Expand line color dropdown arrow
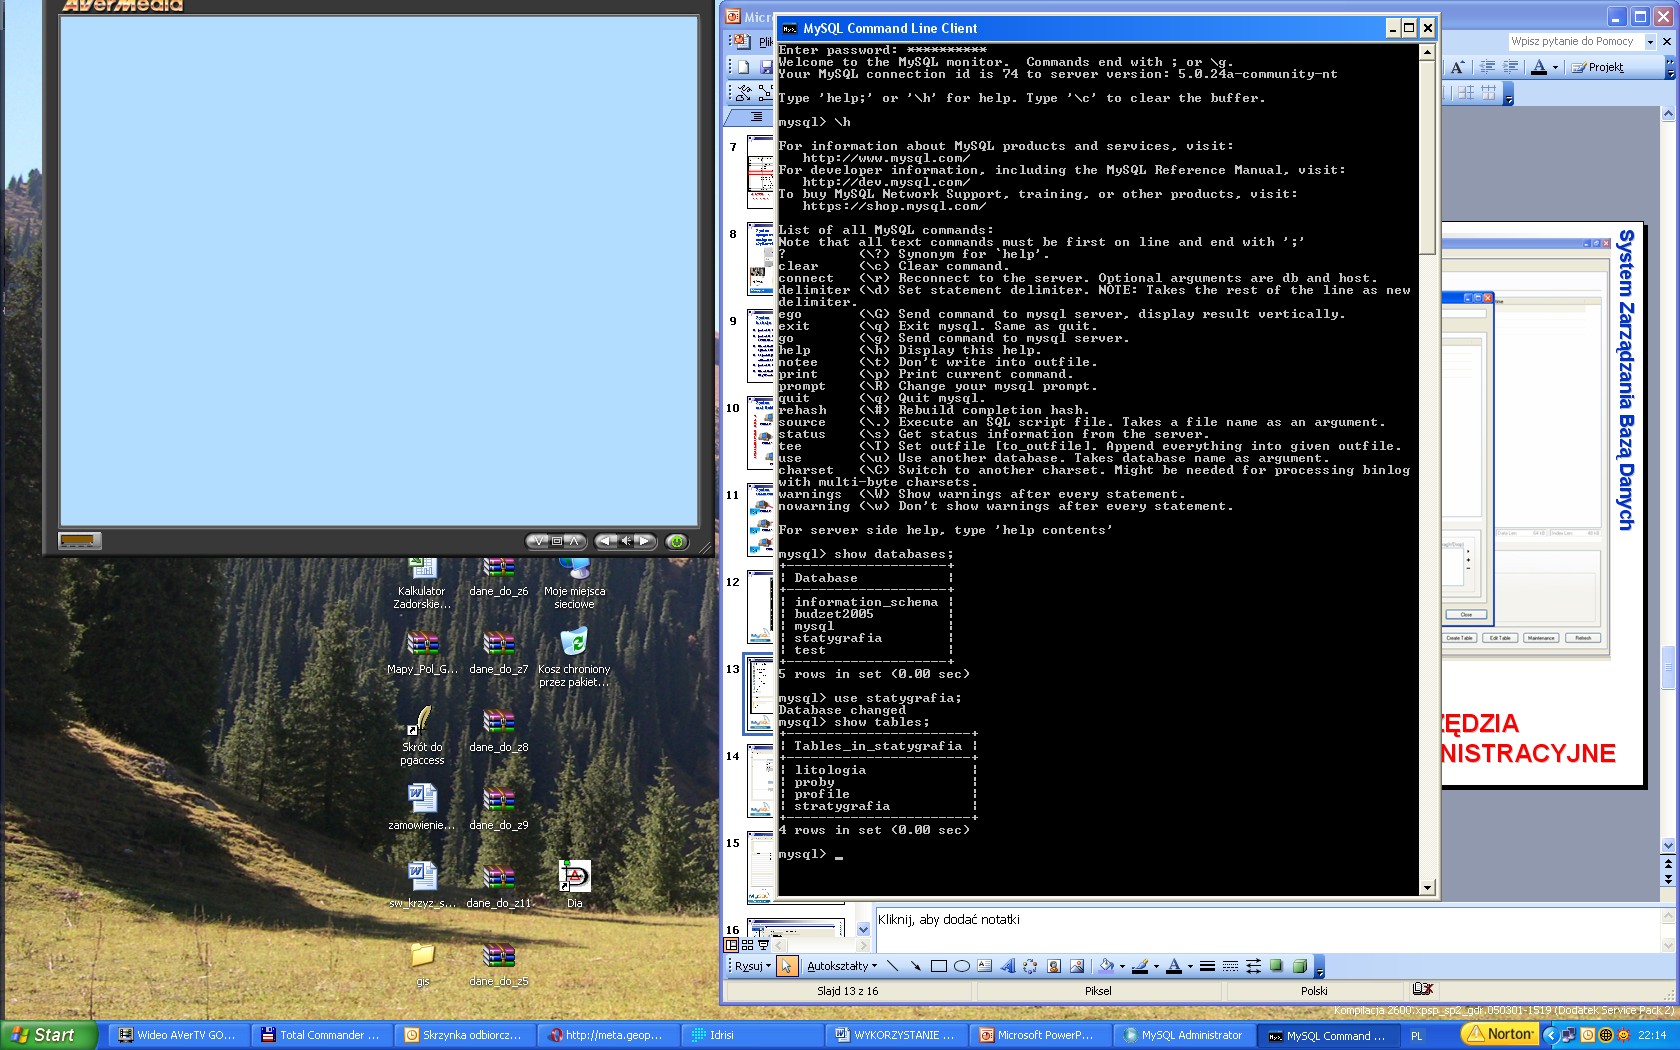 coord(1156,966)
